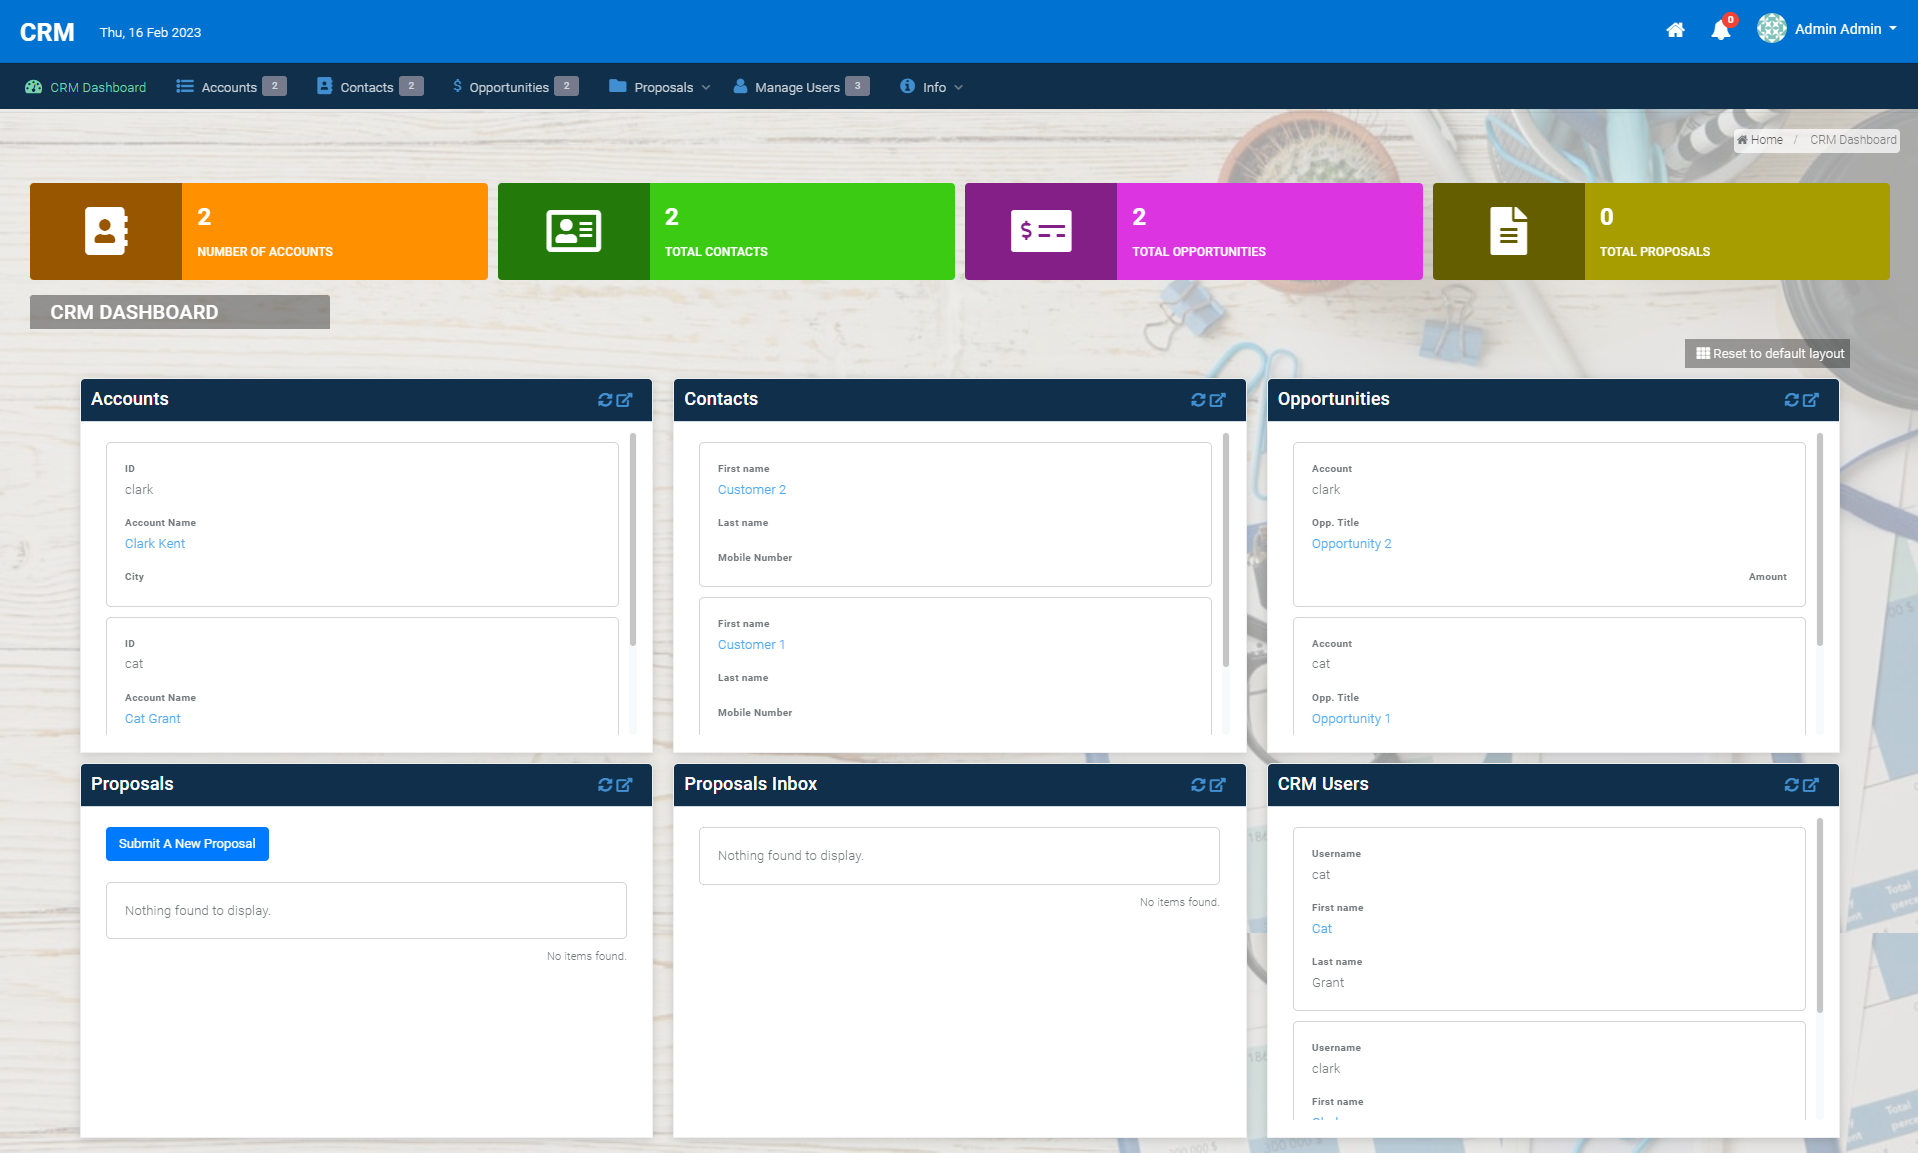Refresh the Proposals Inbox panel
The image size is (1918, 1153).
[1198, 785]
